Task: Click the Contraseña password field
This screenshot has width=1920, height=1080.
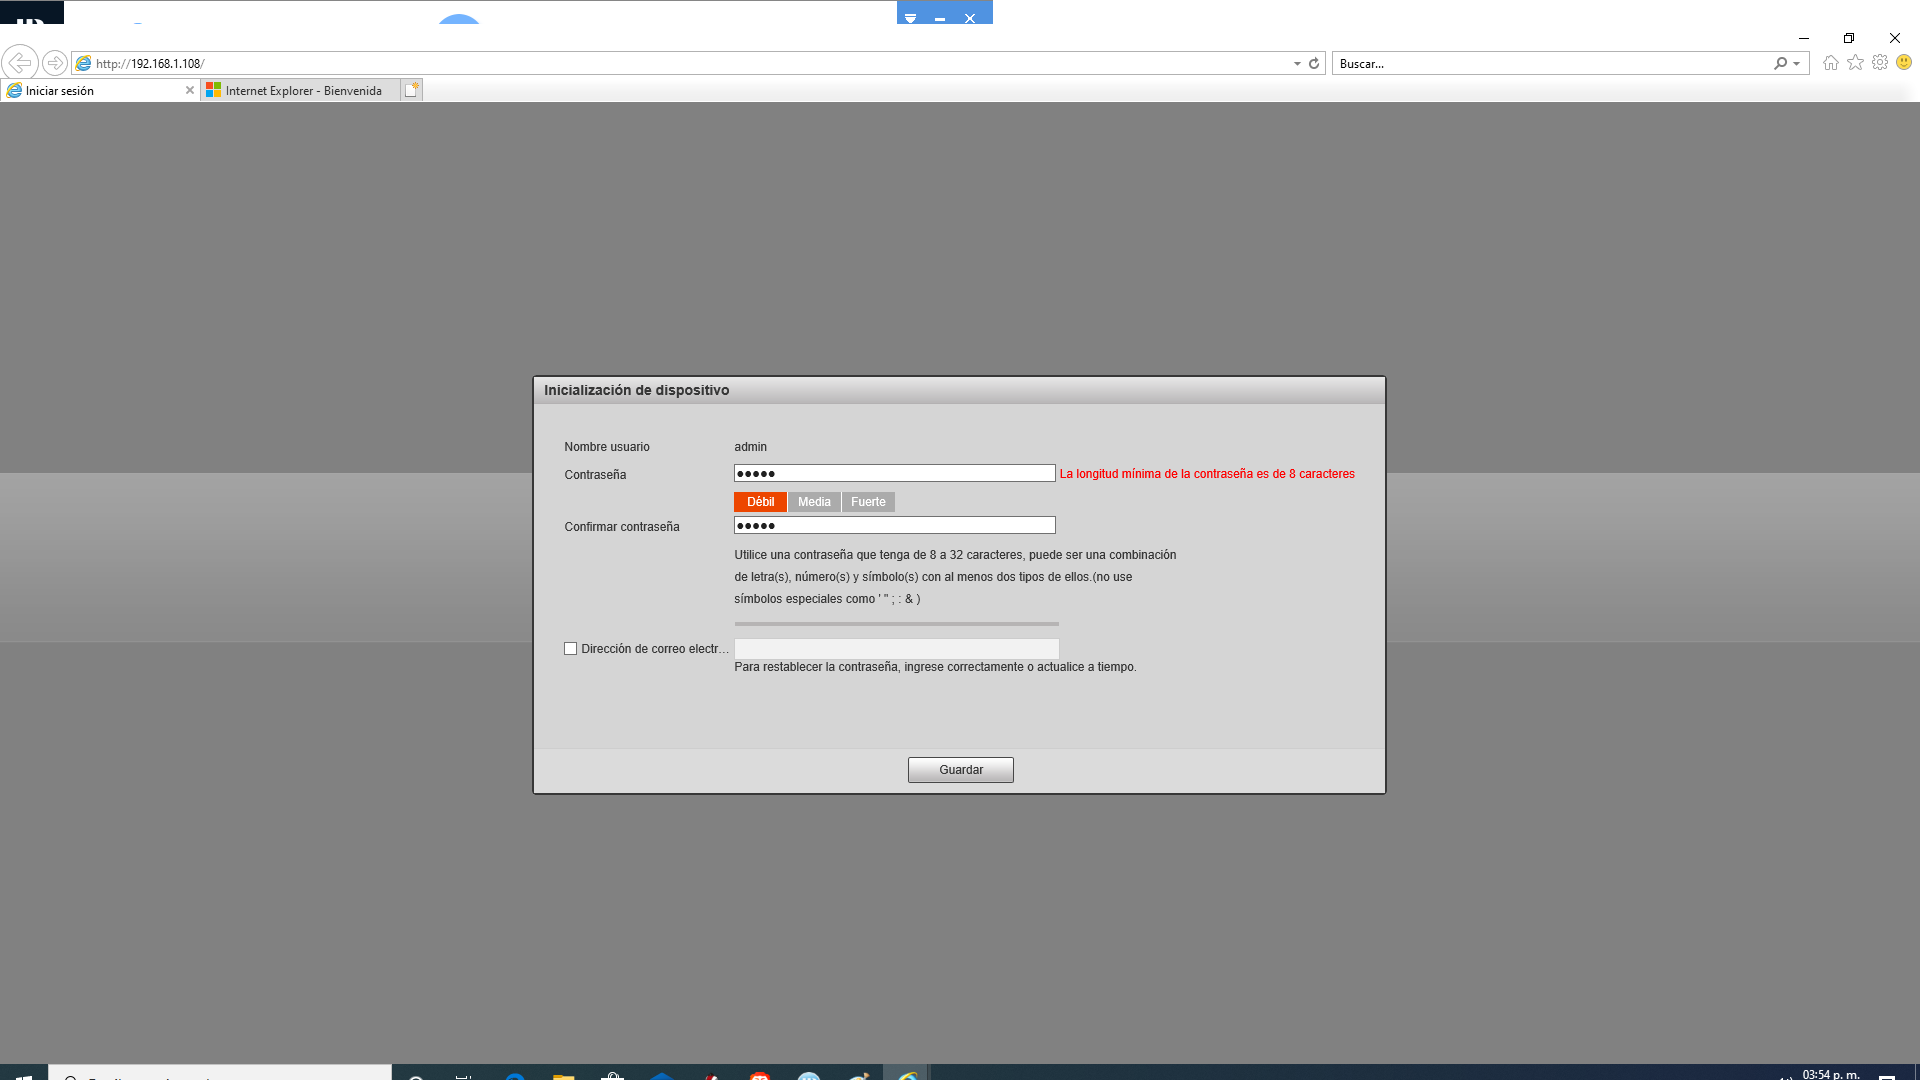Action: 894,474
